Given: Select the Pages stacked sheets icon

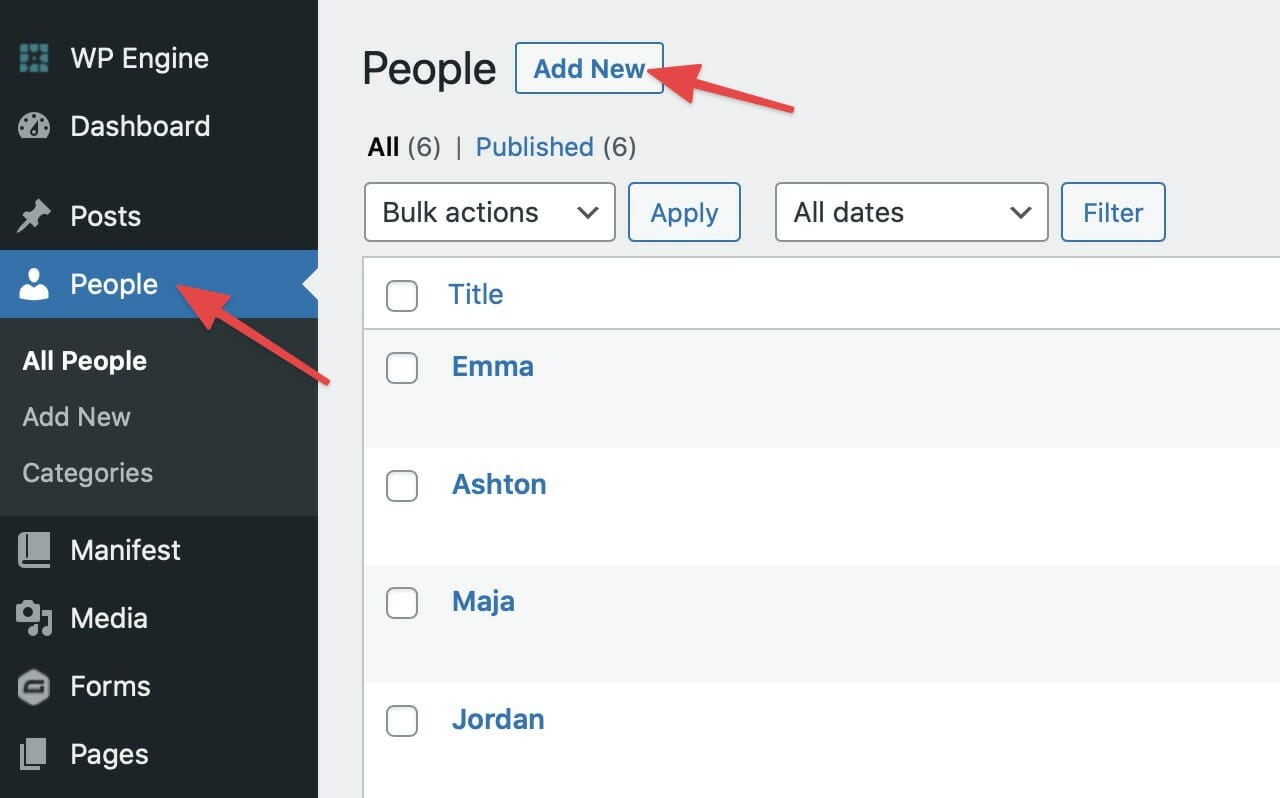Looking at the screenshot, I should pyautogui.click(x=34, y=754).
